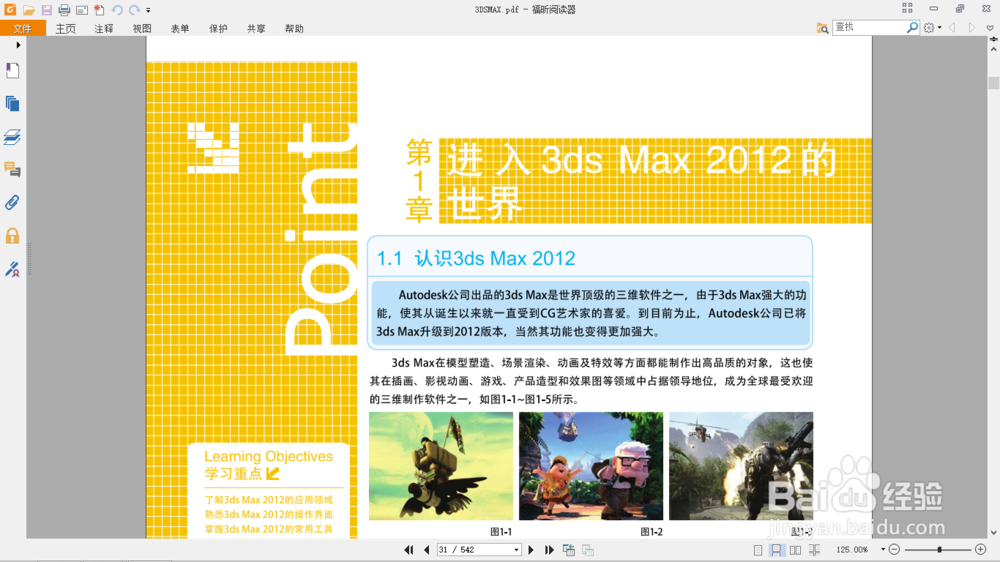Expand the page number dropdown arrow
This screenshot has width=1000, height=562.
coord(517,550)
